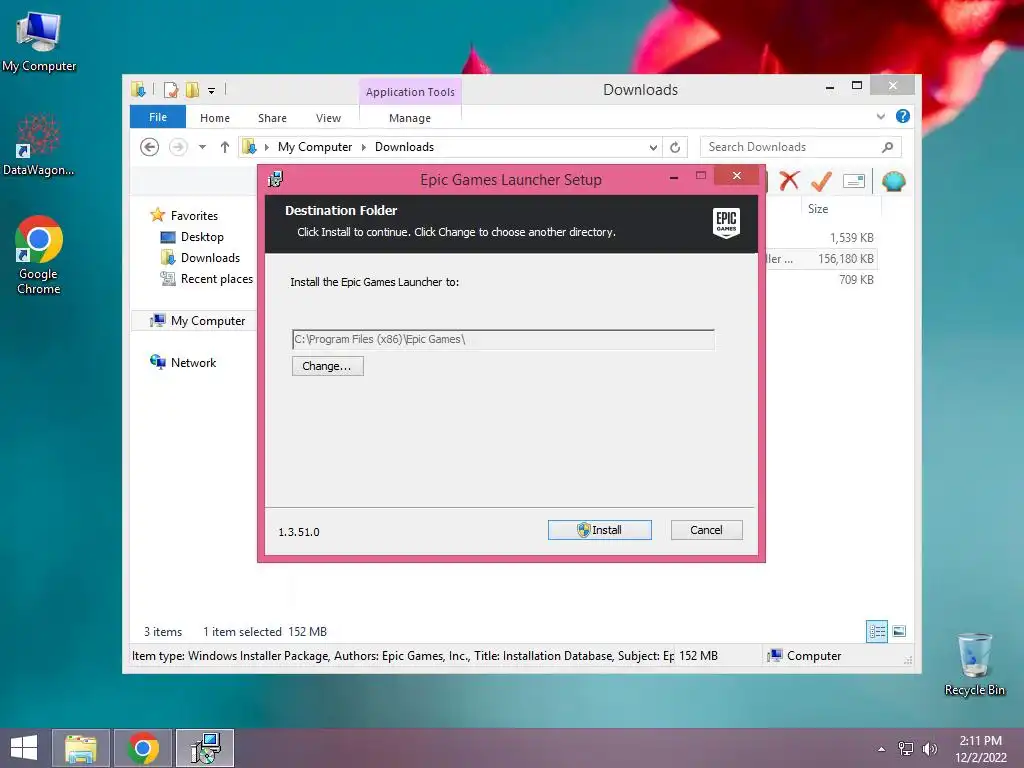The image size is (1024, 768).
Task: Go back in the Downloads explorer window
Action: pos(150,147)
